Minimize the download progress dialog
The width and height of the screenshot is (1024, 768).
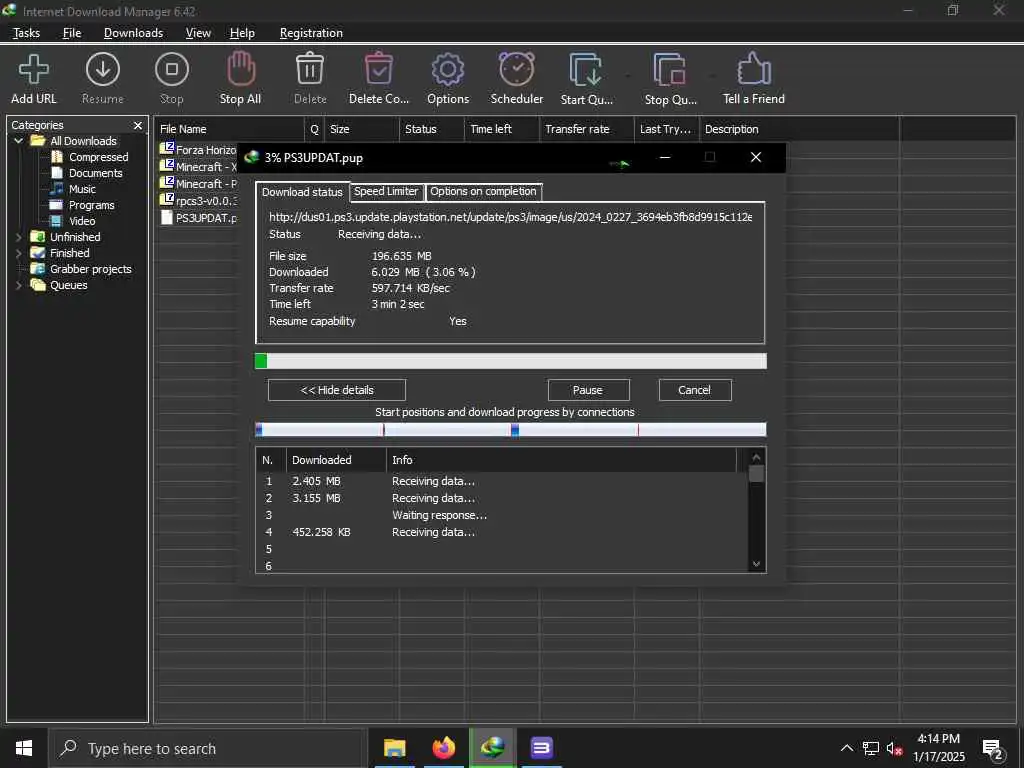pos(665,157)
